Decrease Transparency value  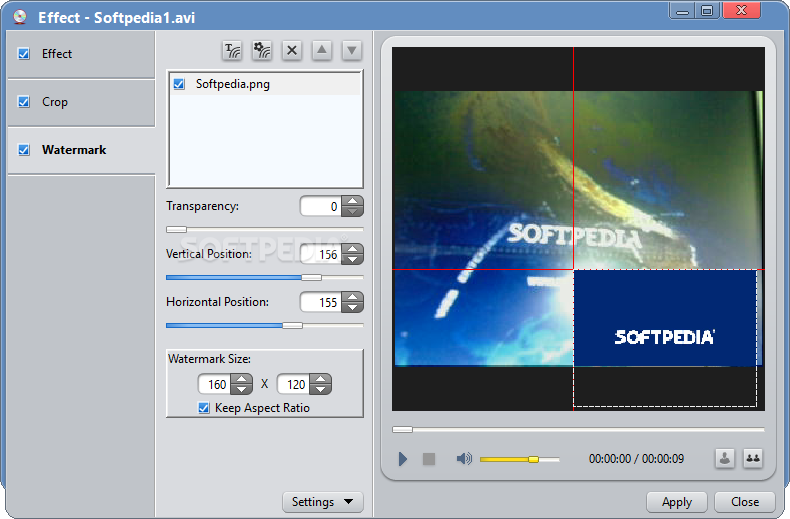(x=353, y=212)
